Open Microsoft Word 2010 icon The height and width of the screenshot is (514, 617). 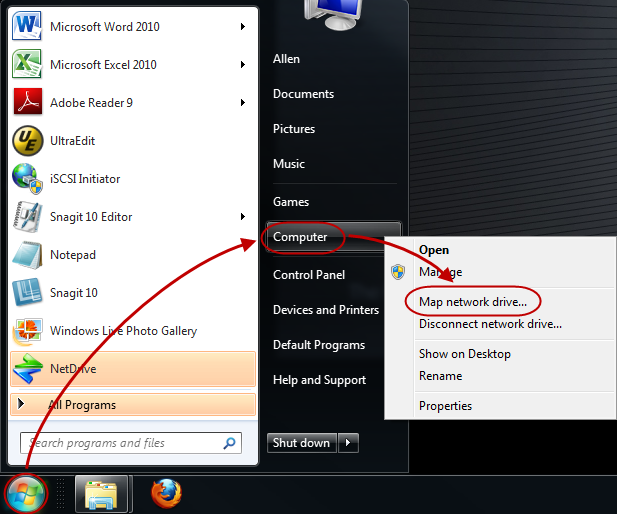27,26
